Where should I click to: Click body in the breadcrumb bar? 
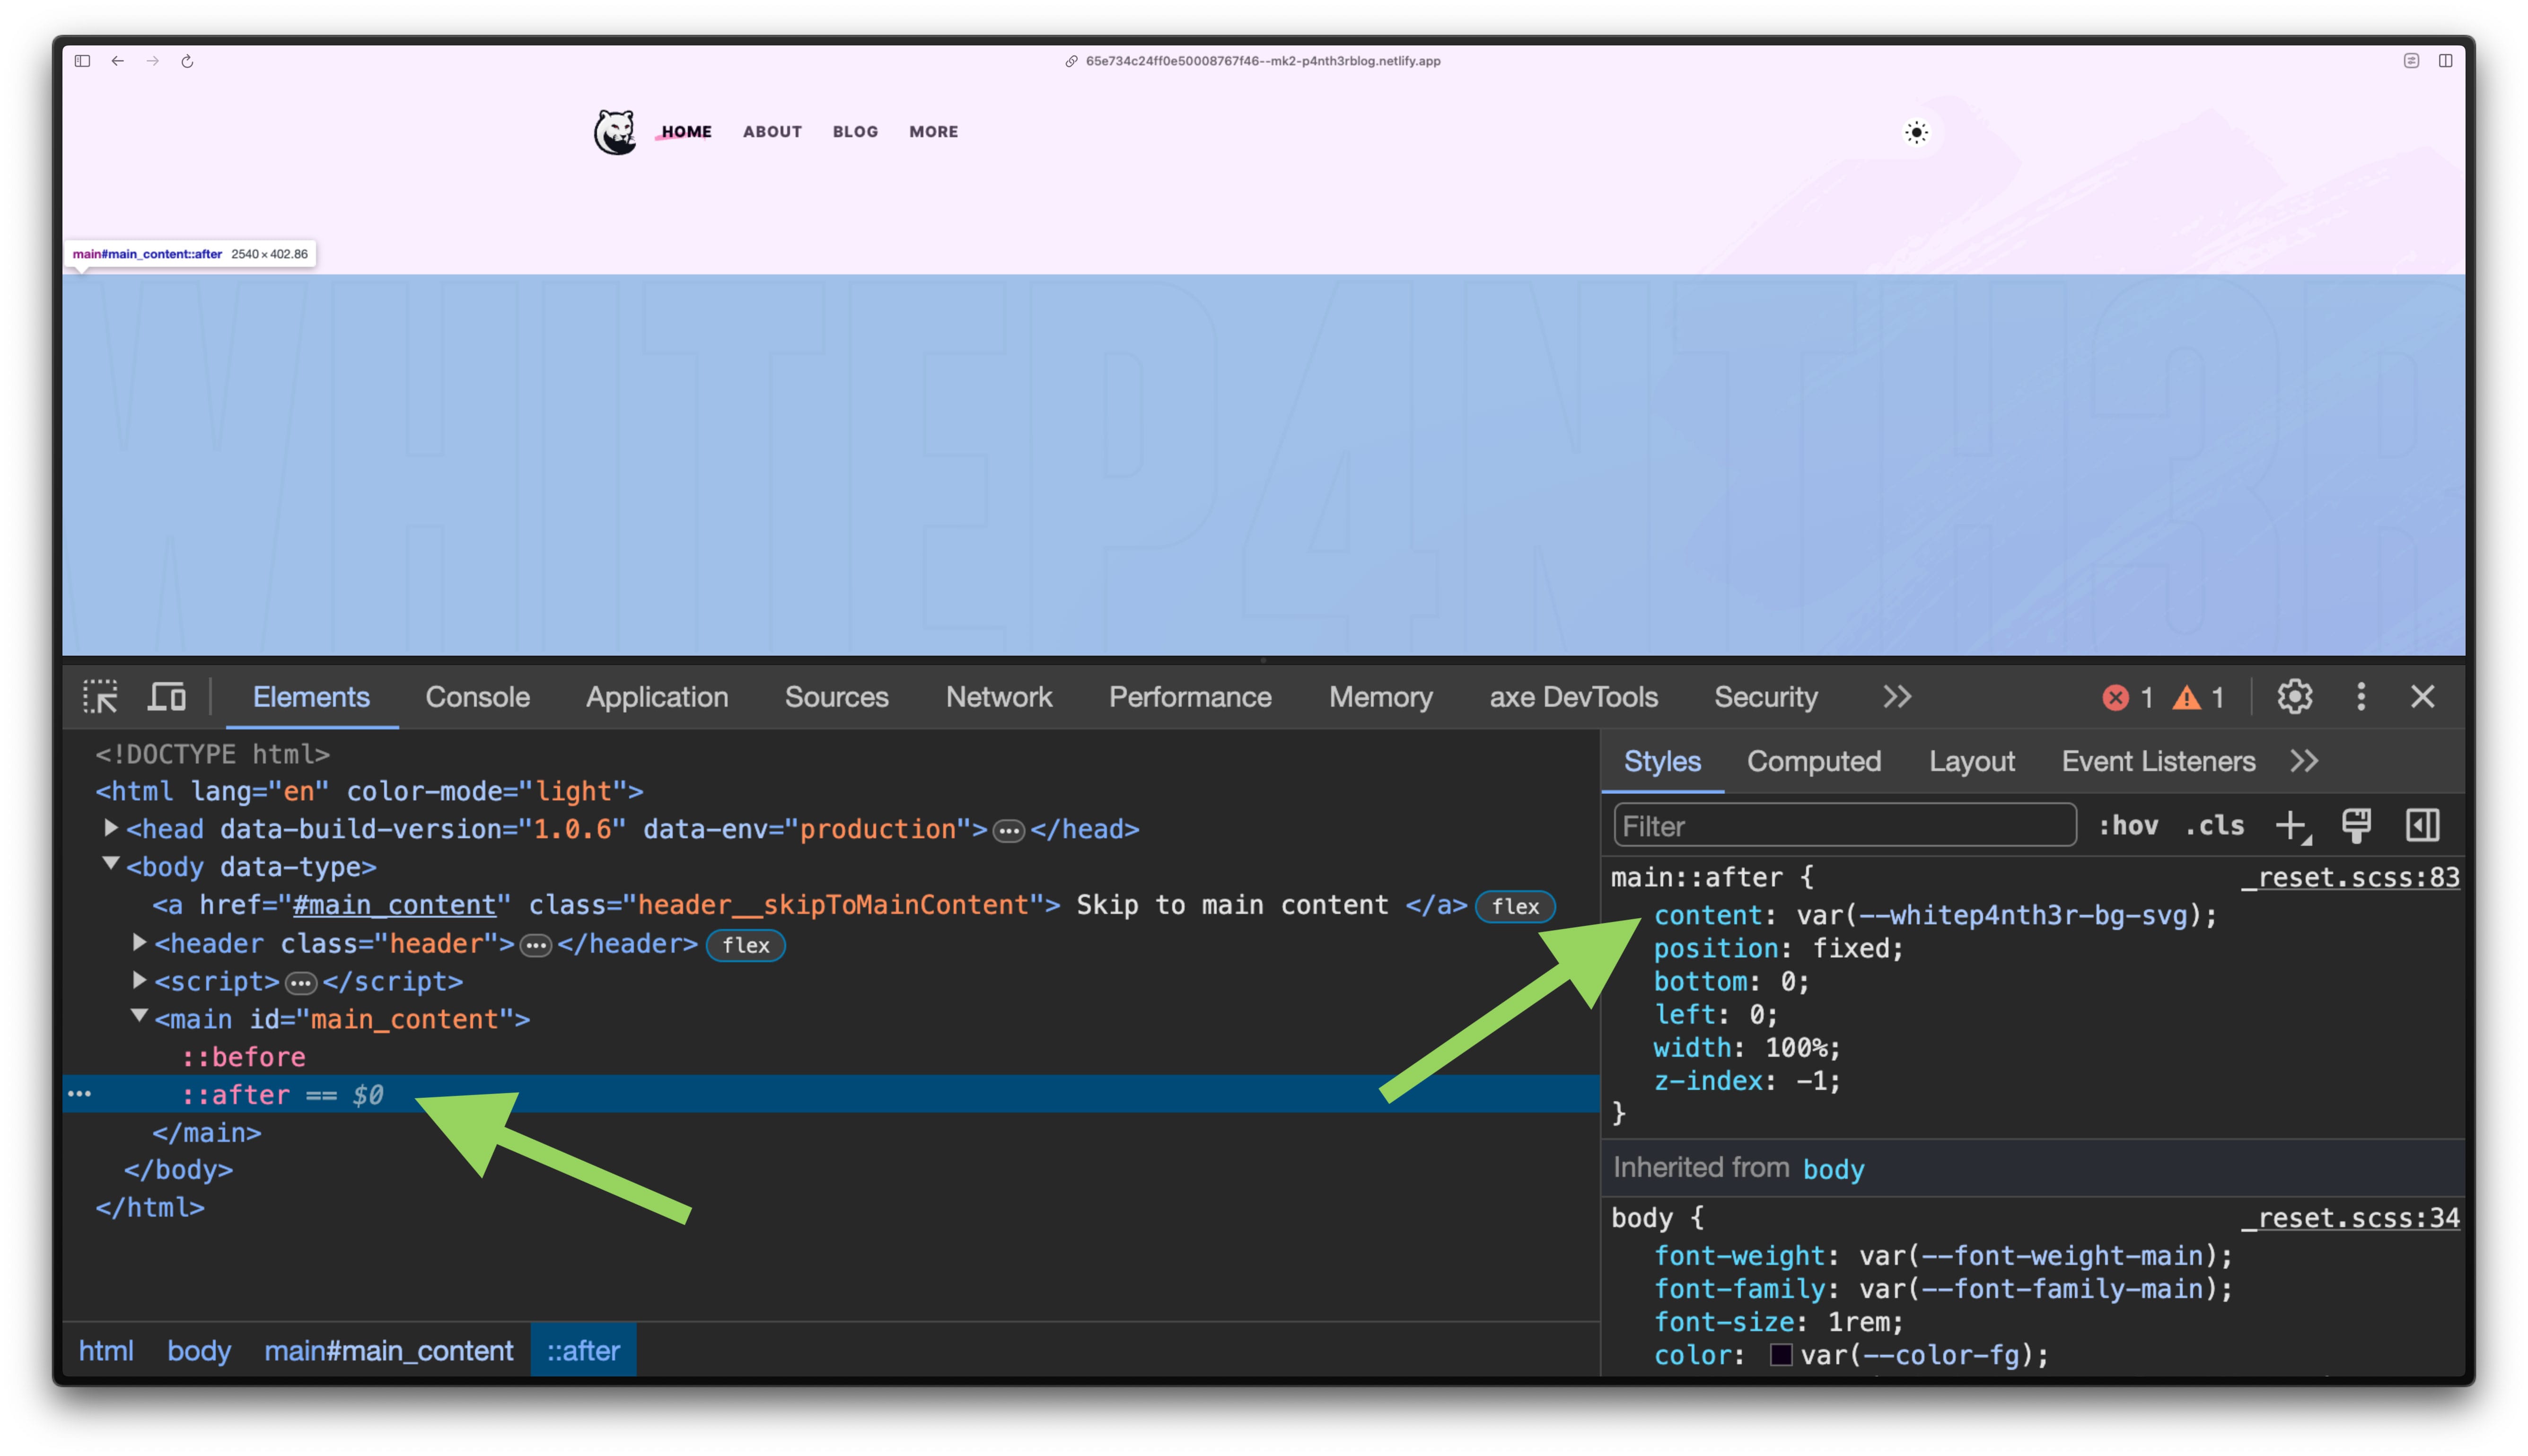click(199, 1350)
